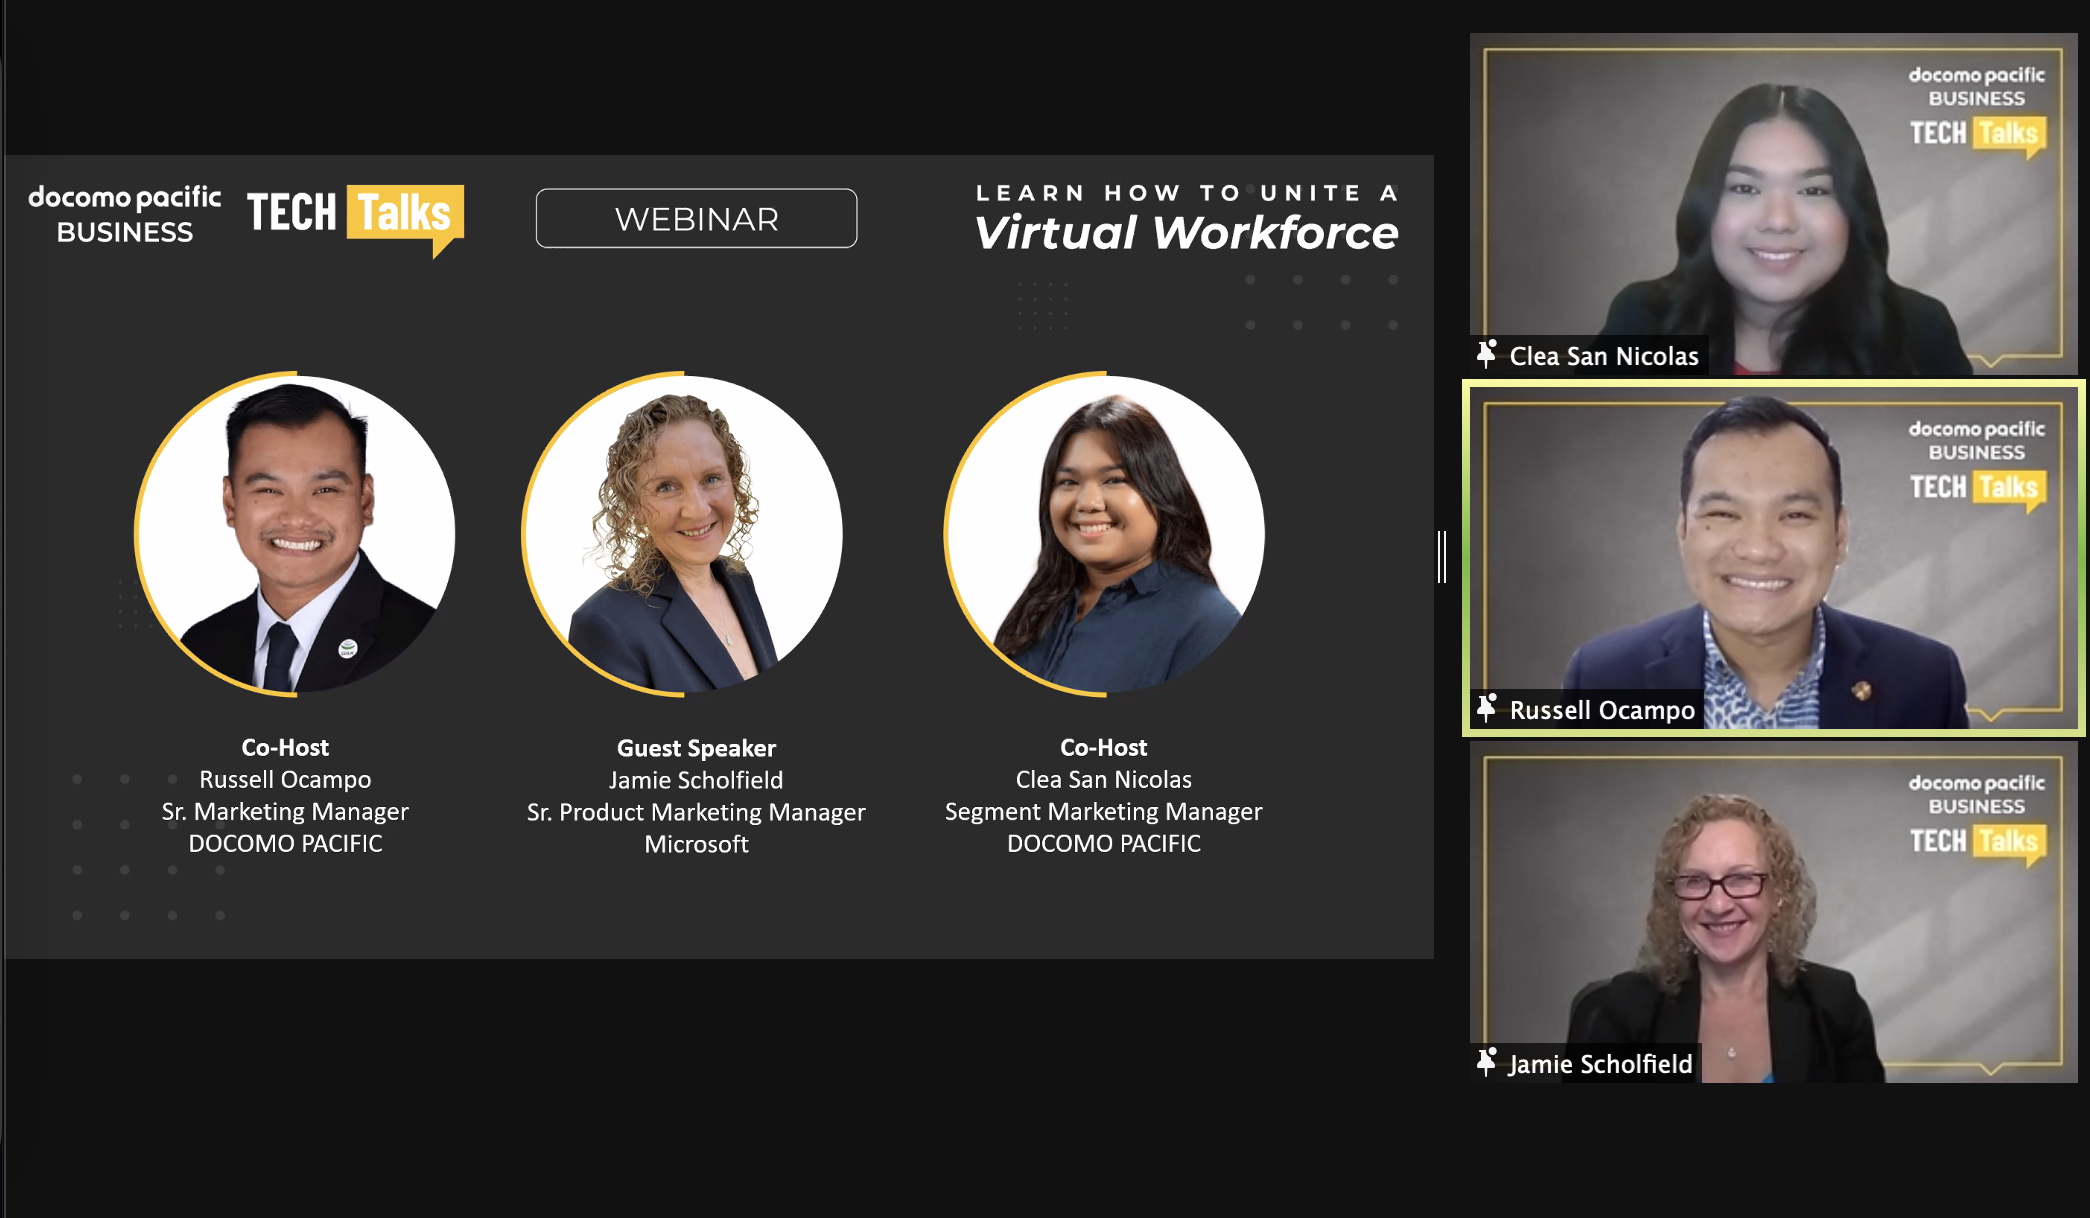Click the Clea San Nicolas name label on her video
Screen dimensions: 2090x1218
click(x=1604, y=356)
